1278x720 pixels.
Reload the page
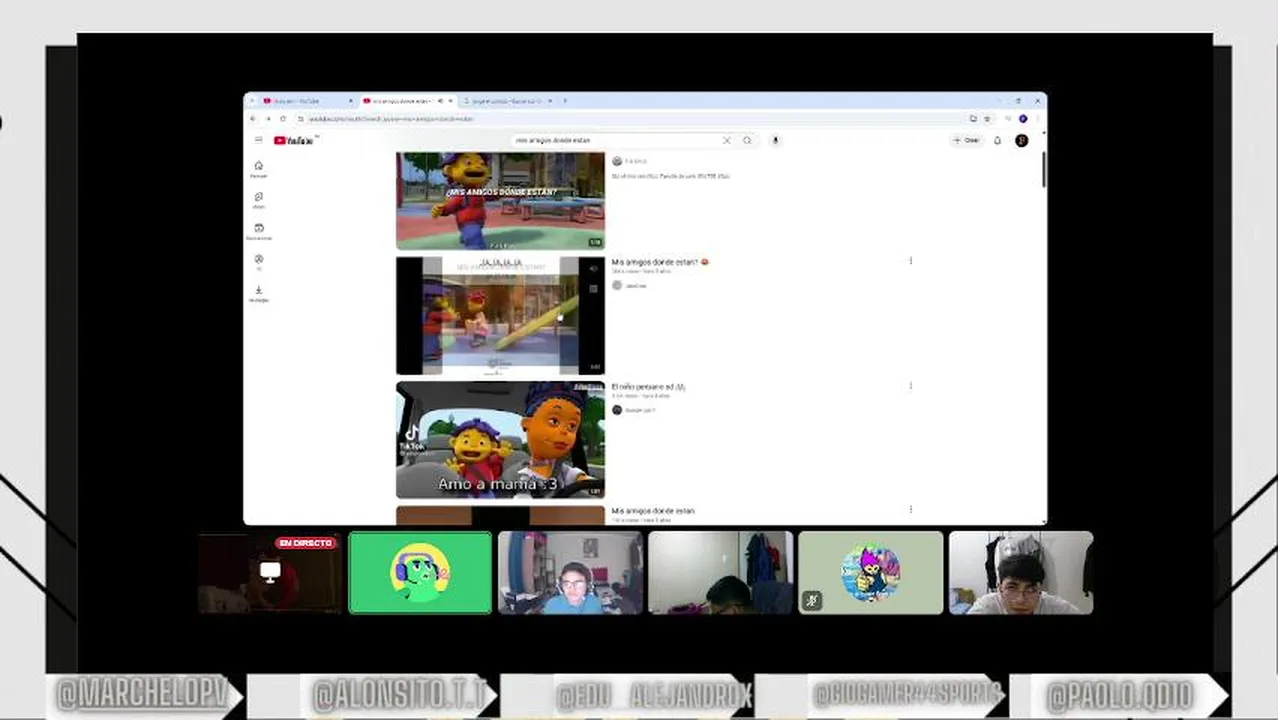[x=282, y=119]
